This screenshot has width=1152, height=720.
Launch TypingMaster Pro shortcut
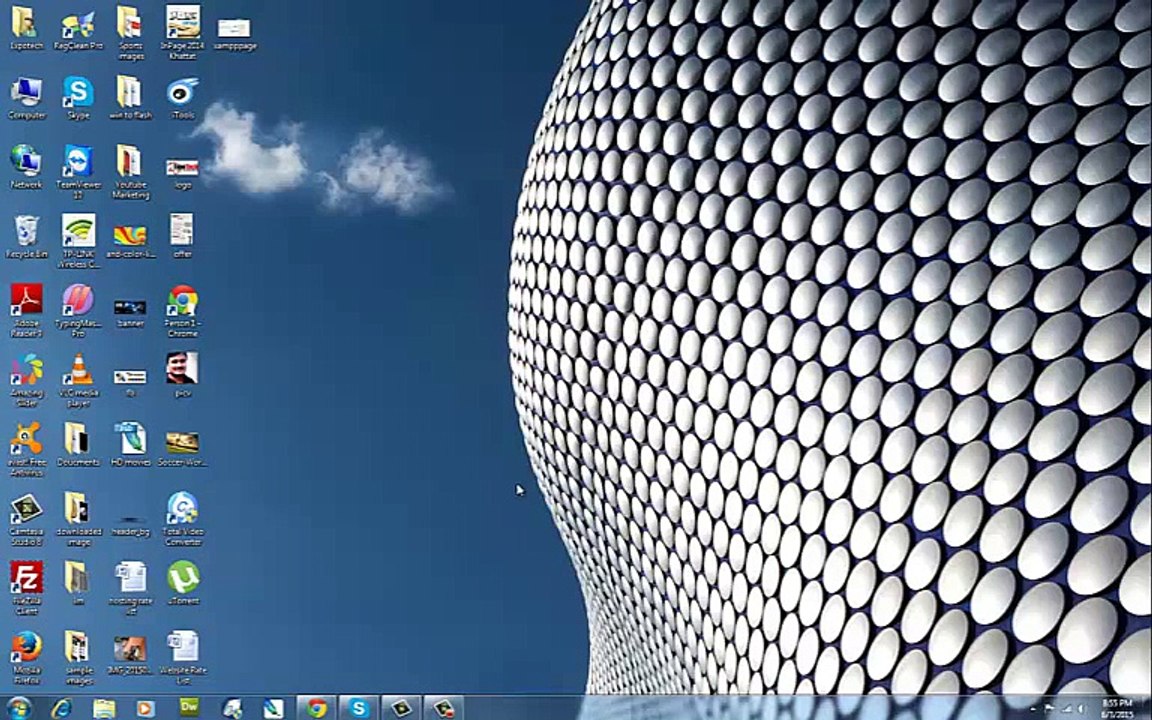pos(78,311)
